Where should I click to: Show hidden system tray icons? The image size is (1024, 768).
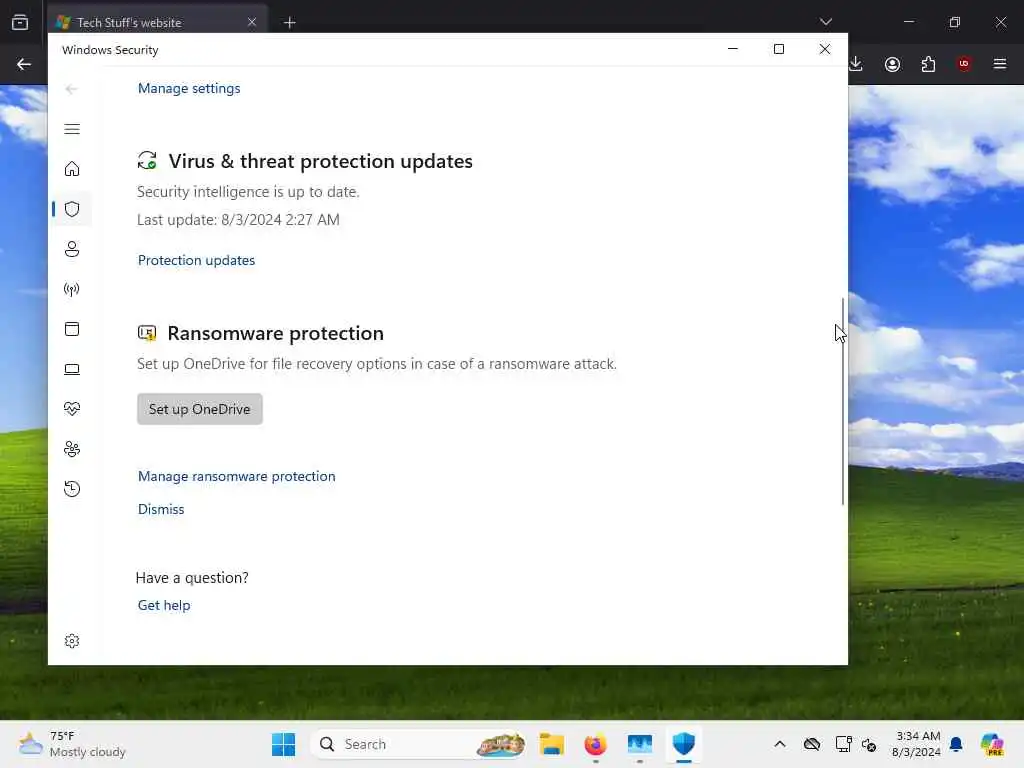[x=780, y=744]
